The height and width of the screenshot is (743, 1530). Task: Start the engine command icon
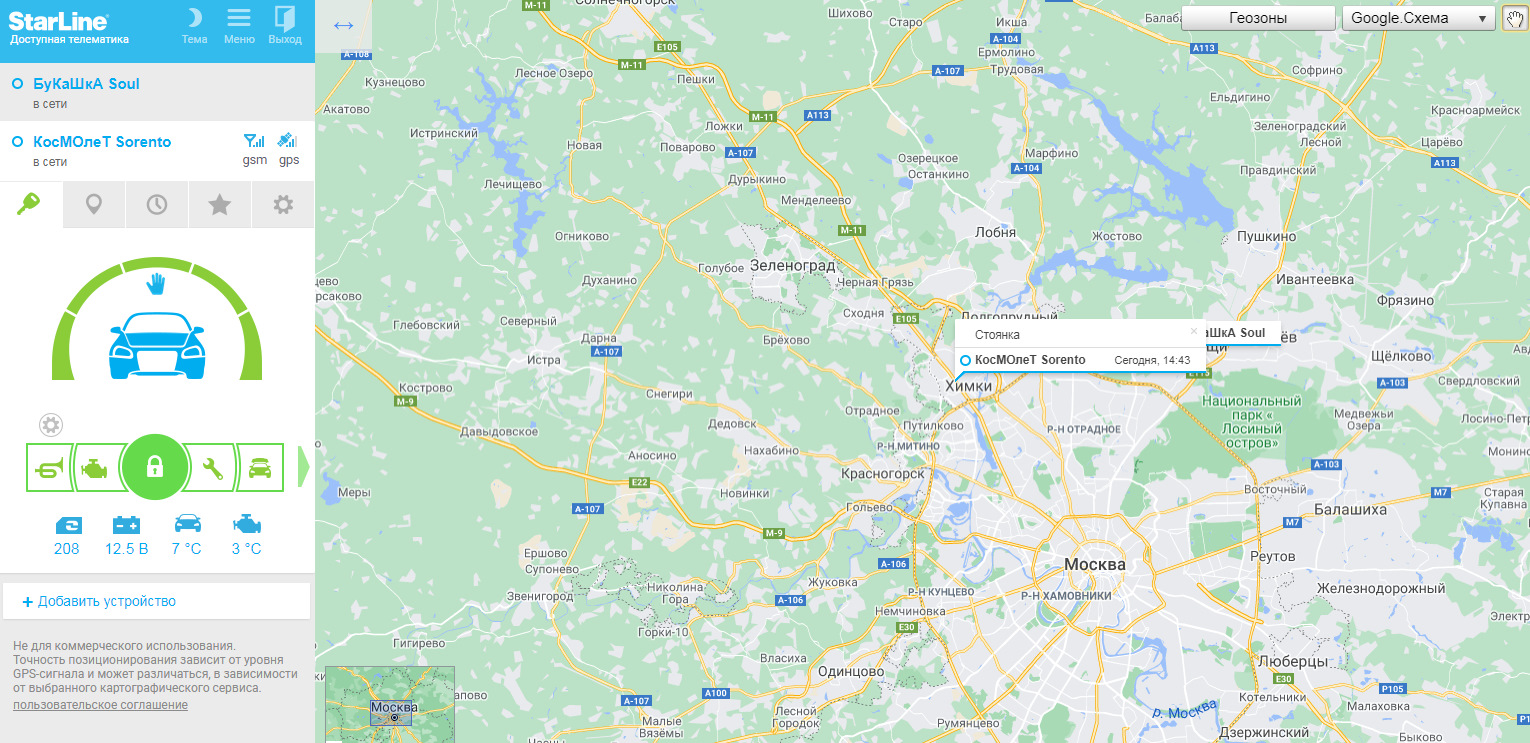coord(96,468)
